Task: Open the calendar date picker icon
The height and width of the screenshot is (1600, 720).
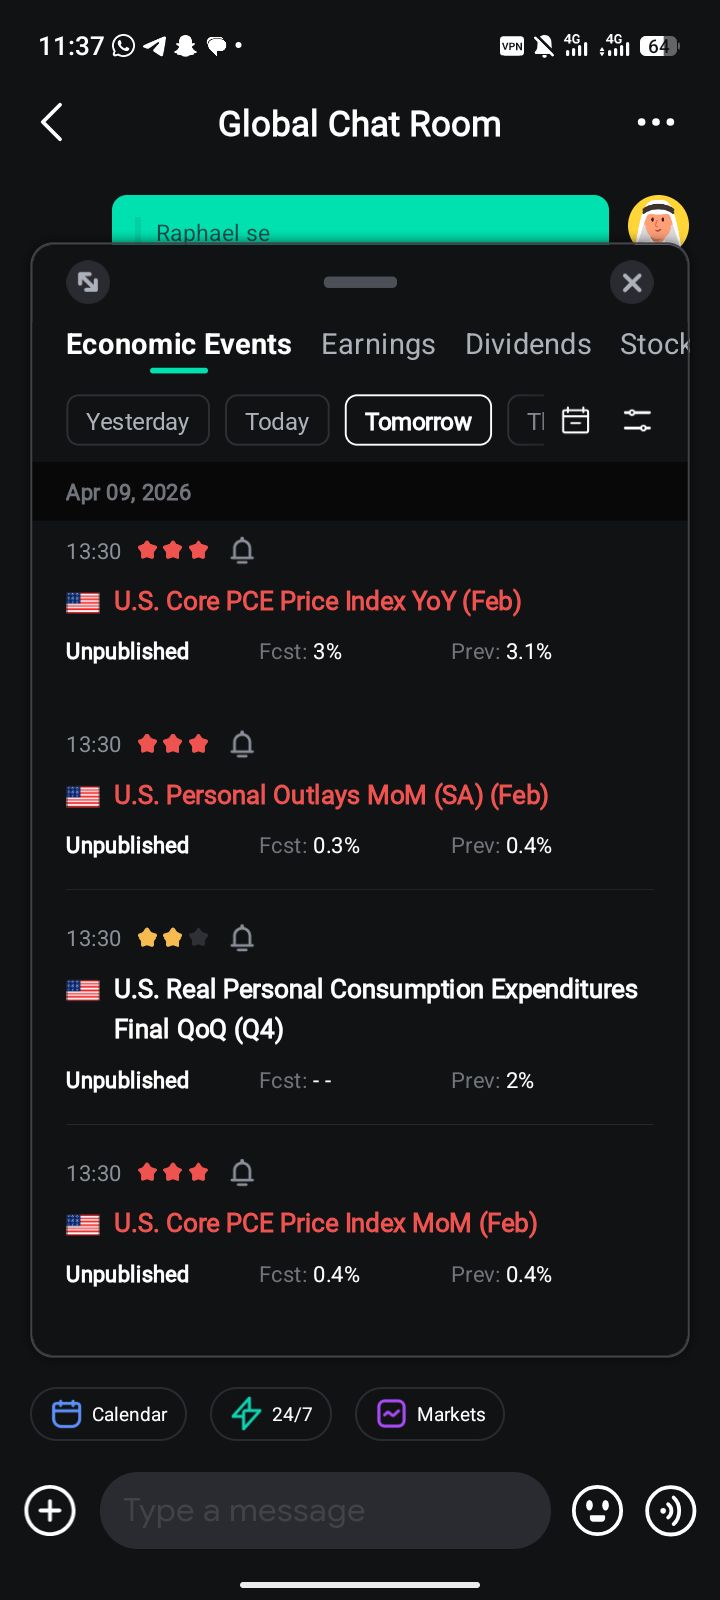Action: [x=576, y=421]
